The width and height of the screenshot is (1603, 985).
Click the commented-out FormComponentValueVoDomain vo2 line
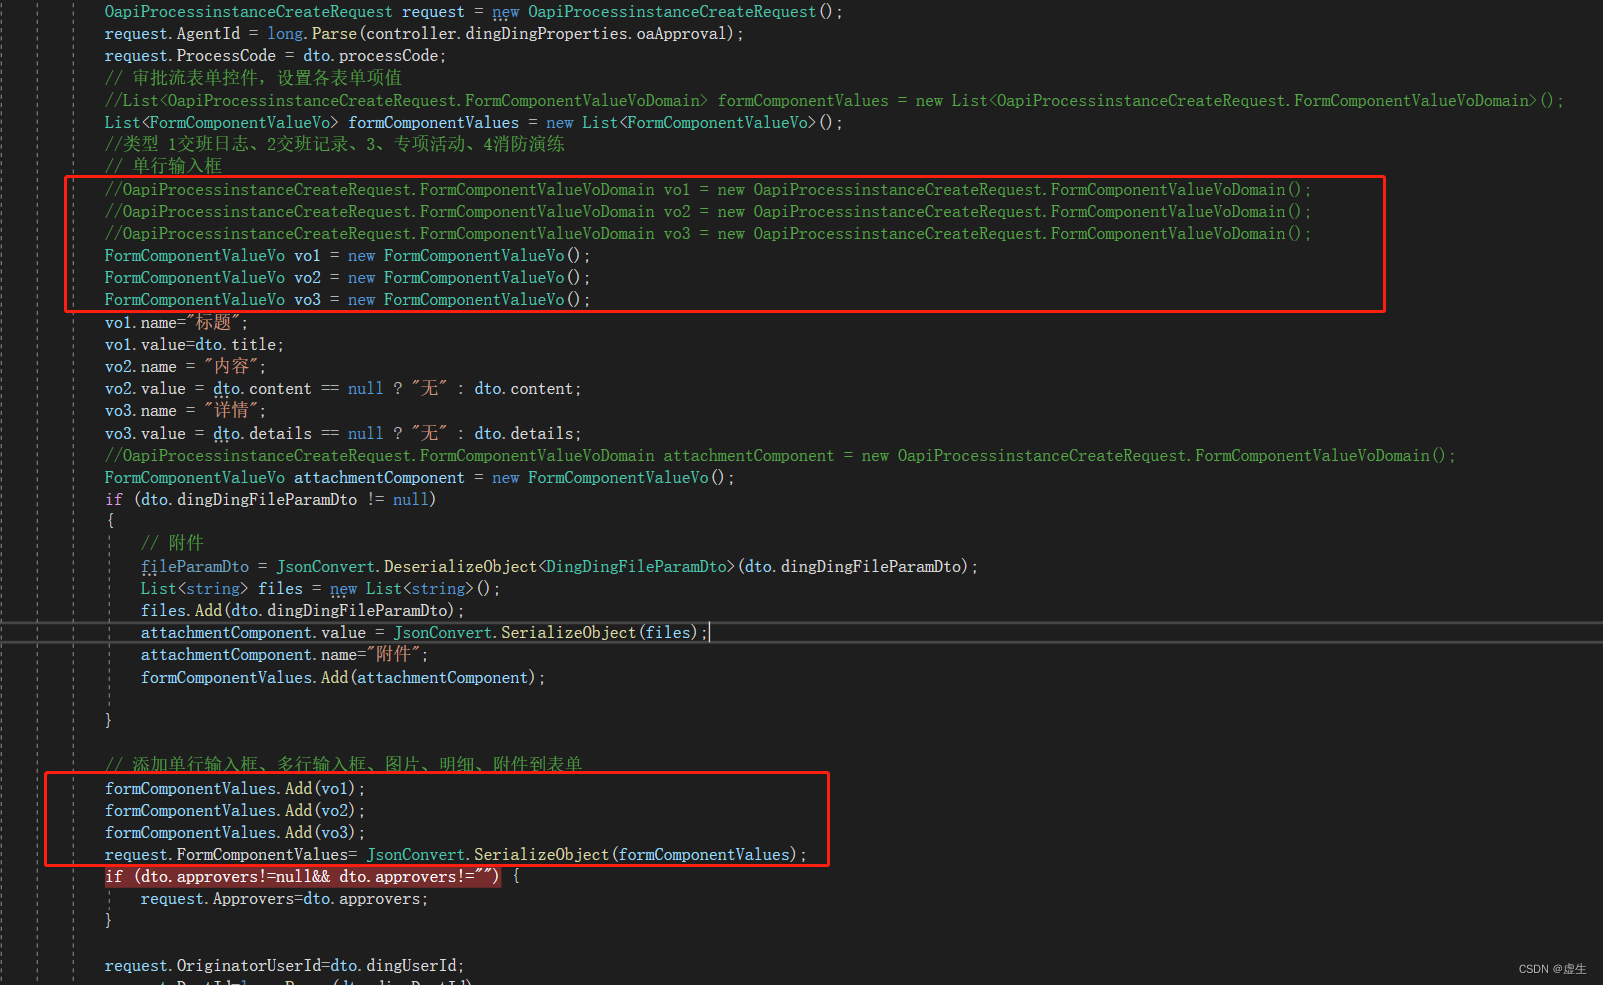707,212
